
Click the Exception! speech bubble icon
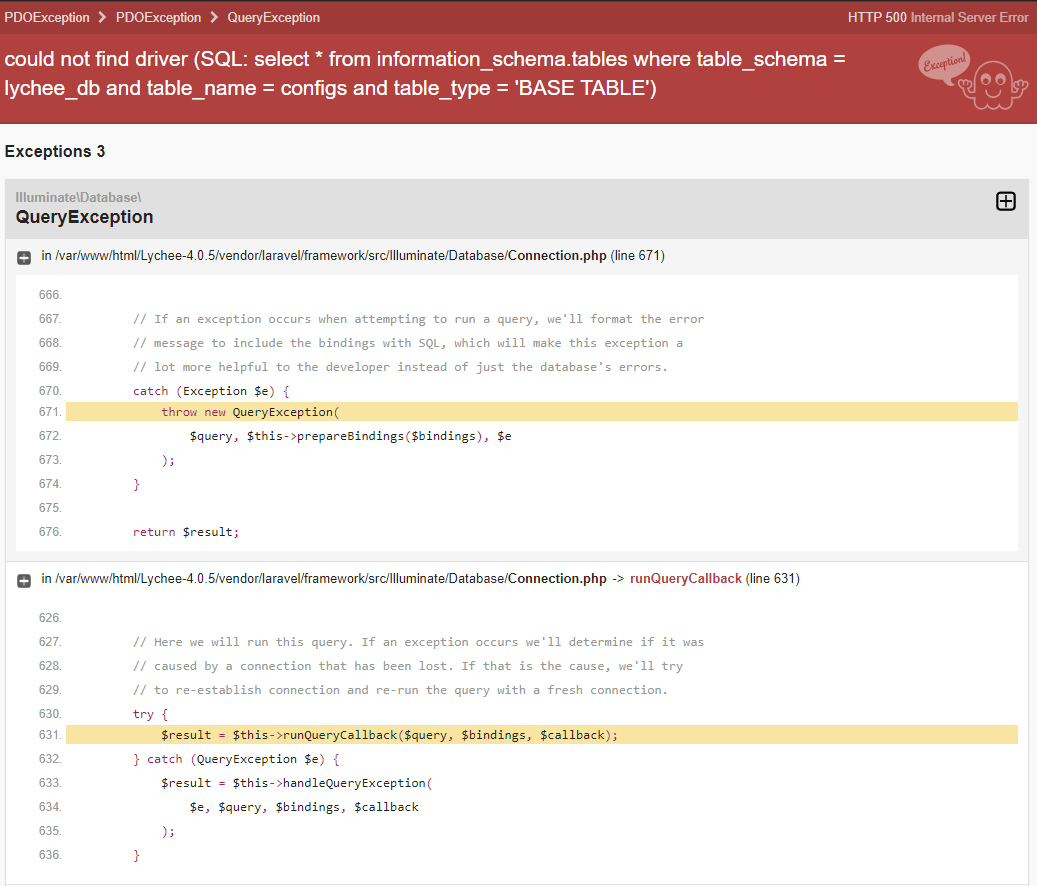[x=943, y=62]
